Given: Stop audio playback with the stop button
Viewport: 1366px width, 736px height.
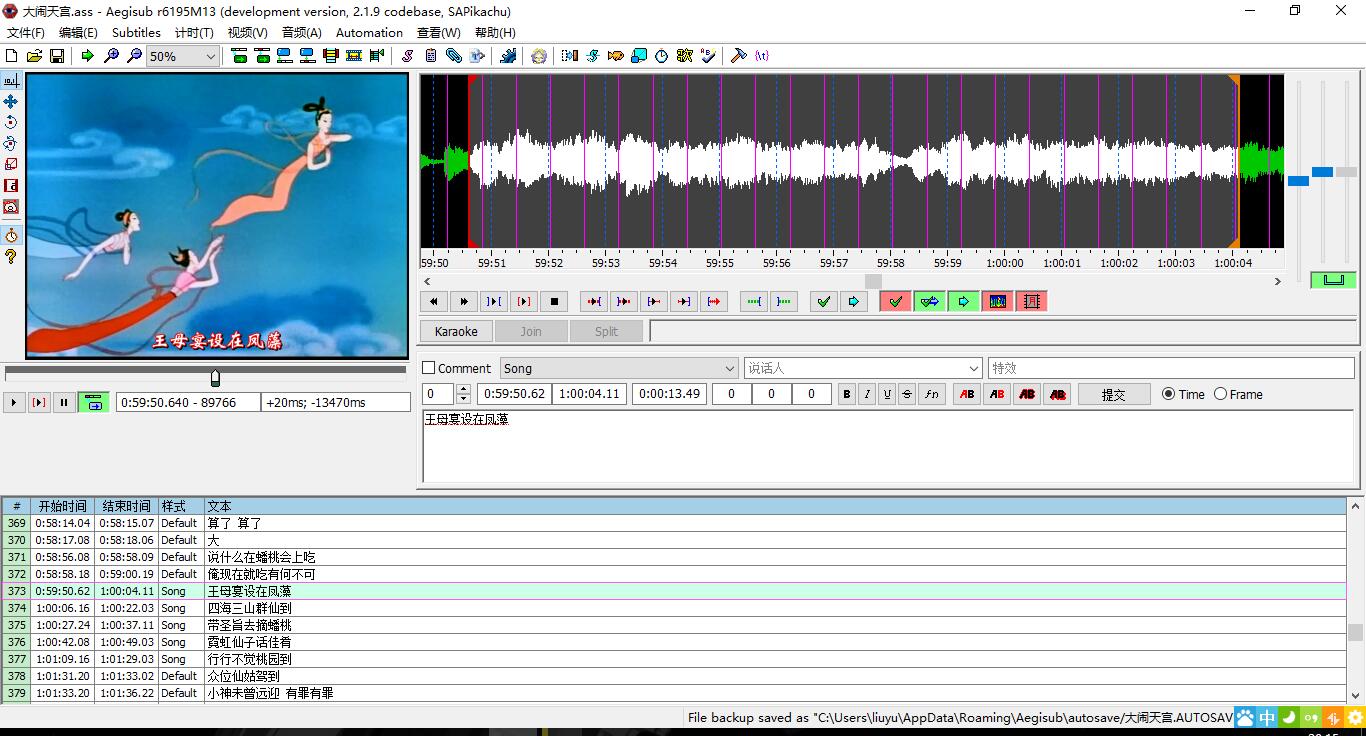Looking at the screenshot, I should [x=554, y=301].
